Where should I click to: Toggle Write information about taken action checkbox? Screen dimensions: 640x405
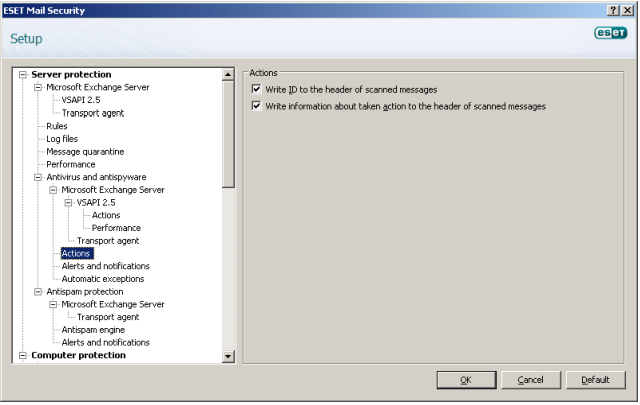256,106
